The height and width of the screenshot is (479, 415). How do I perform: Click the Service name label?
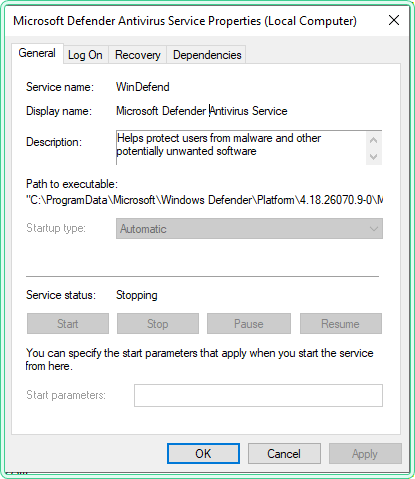click(x=60, y=87)
